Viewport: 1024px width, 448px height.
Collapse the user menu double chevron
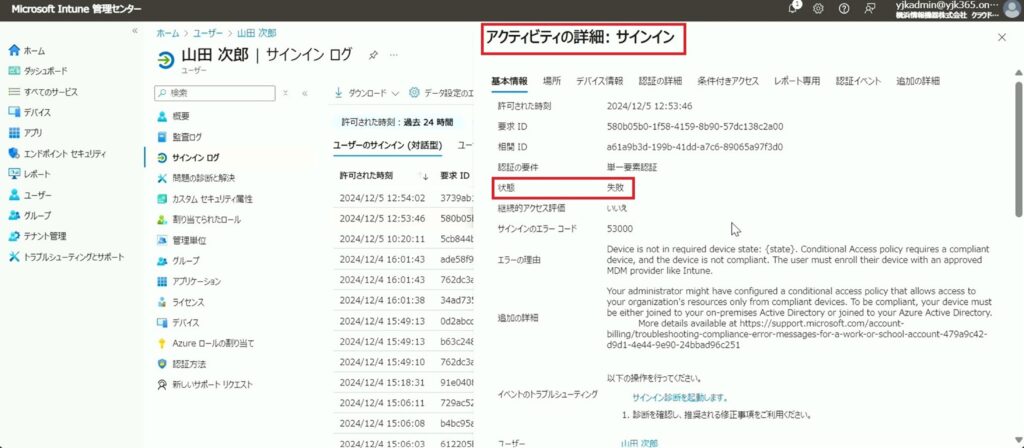(304, 93)
